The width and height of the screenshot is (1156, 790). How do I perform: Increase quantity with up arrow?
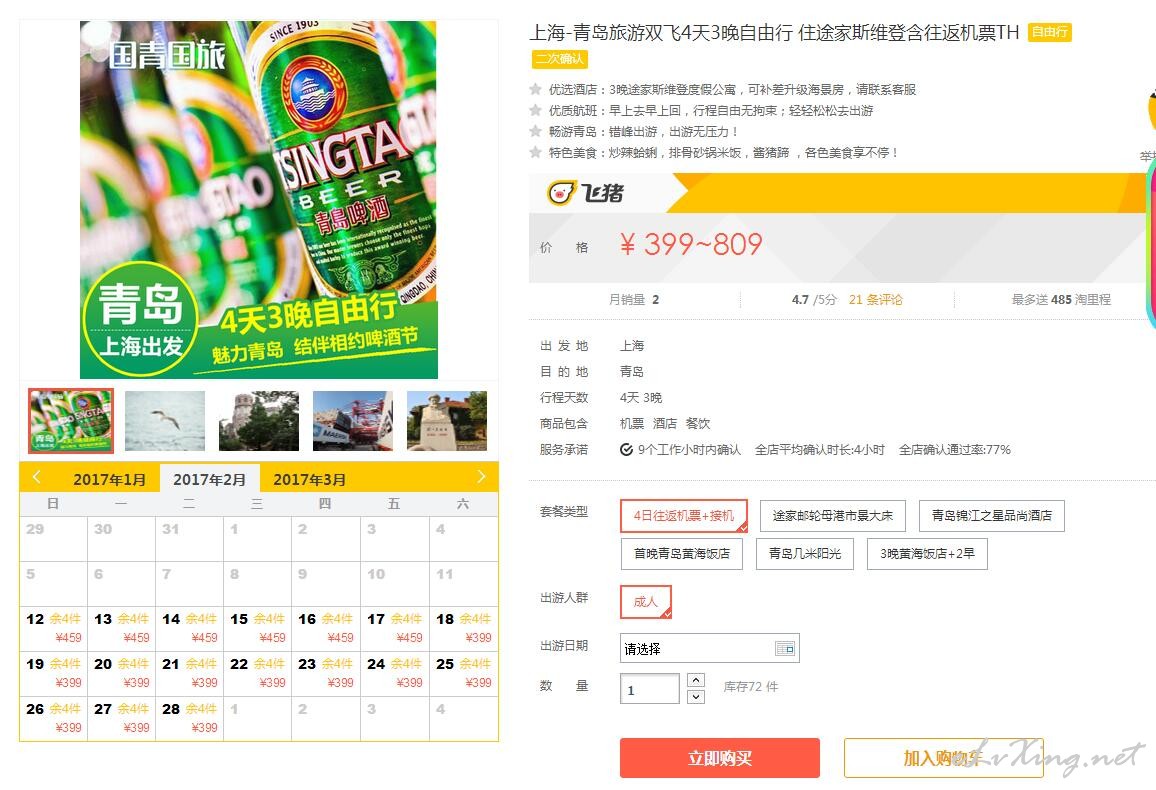point(696,679)
